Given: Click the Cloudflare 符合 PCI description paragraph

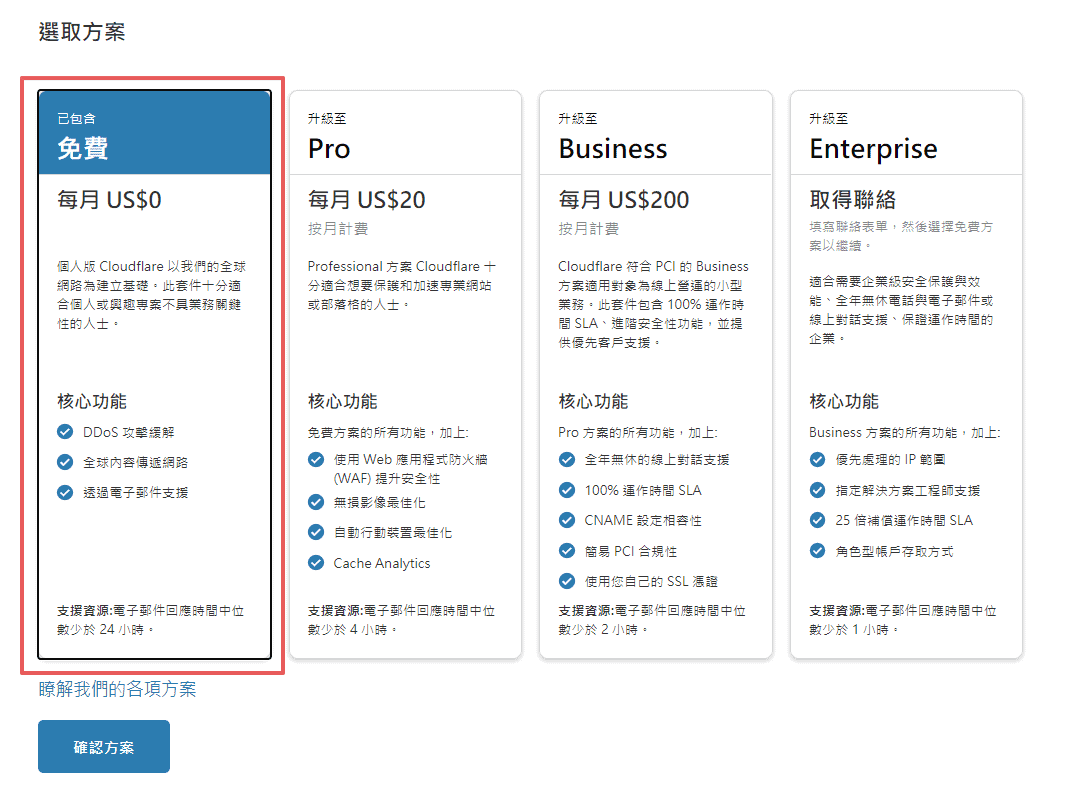Looking at the screenshot, I should pyautogui.click(x=653, y=304).
